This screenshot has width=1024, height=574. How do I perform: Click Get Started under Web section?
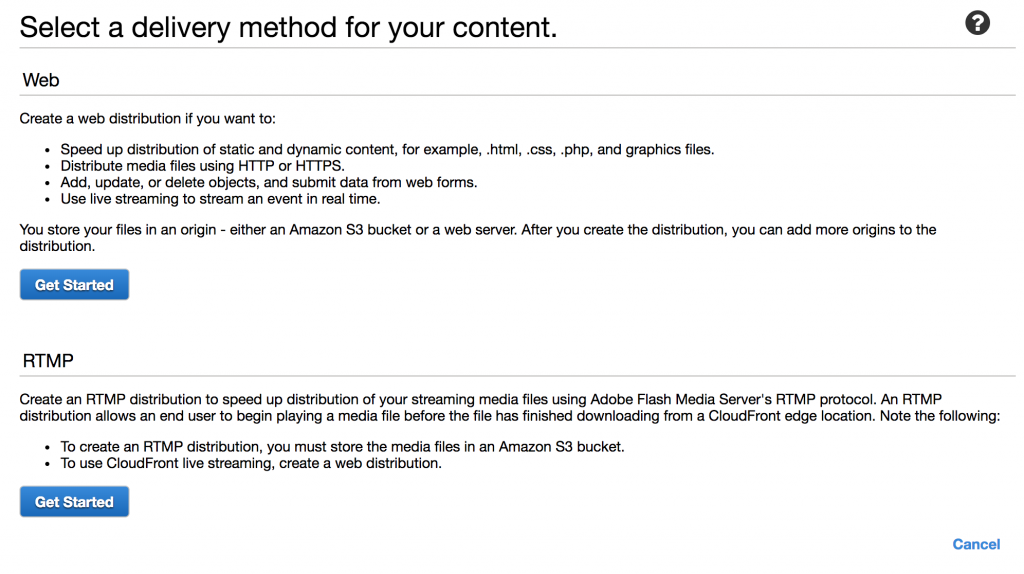point(74,285)
